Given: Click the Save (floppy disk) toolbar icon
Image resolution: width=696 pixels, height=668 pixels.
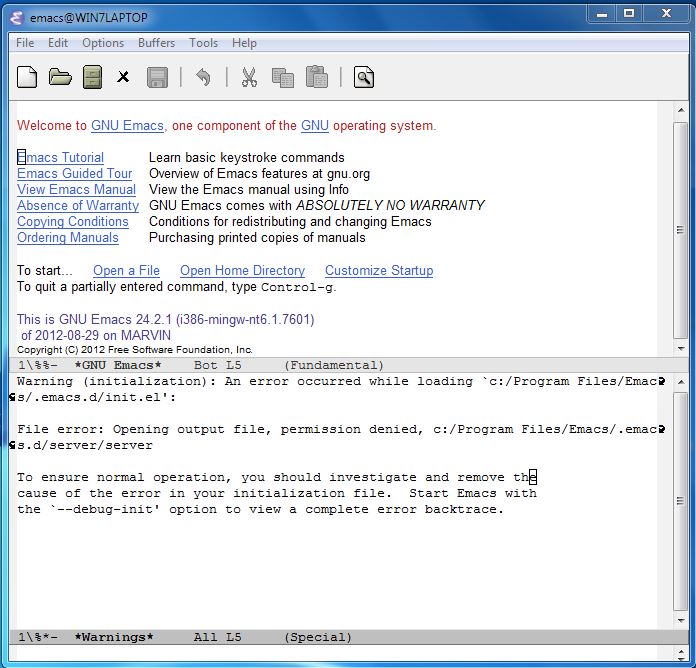Looking at the screenshot, I should [158, 77].
